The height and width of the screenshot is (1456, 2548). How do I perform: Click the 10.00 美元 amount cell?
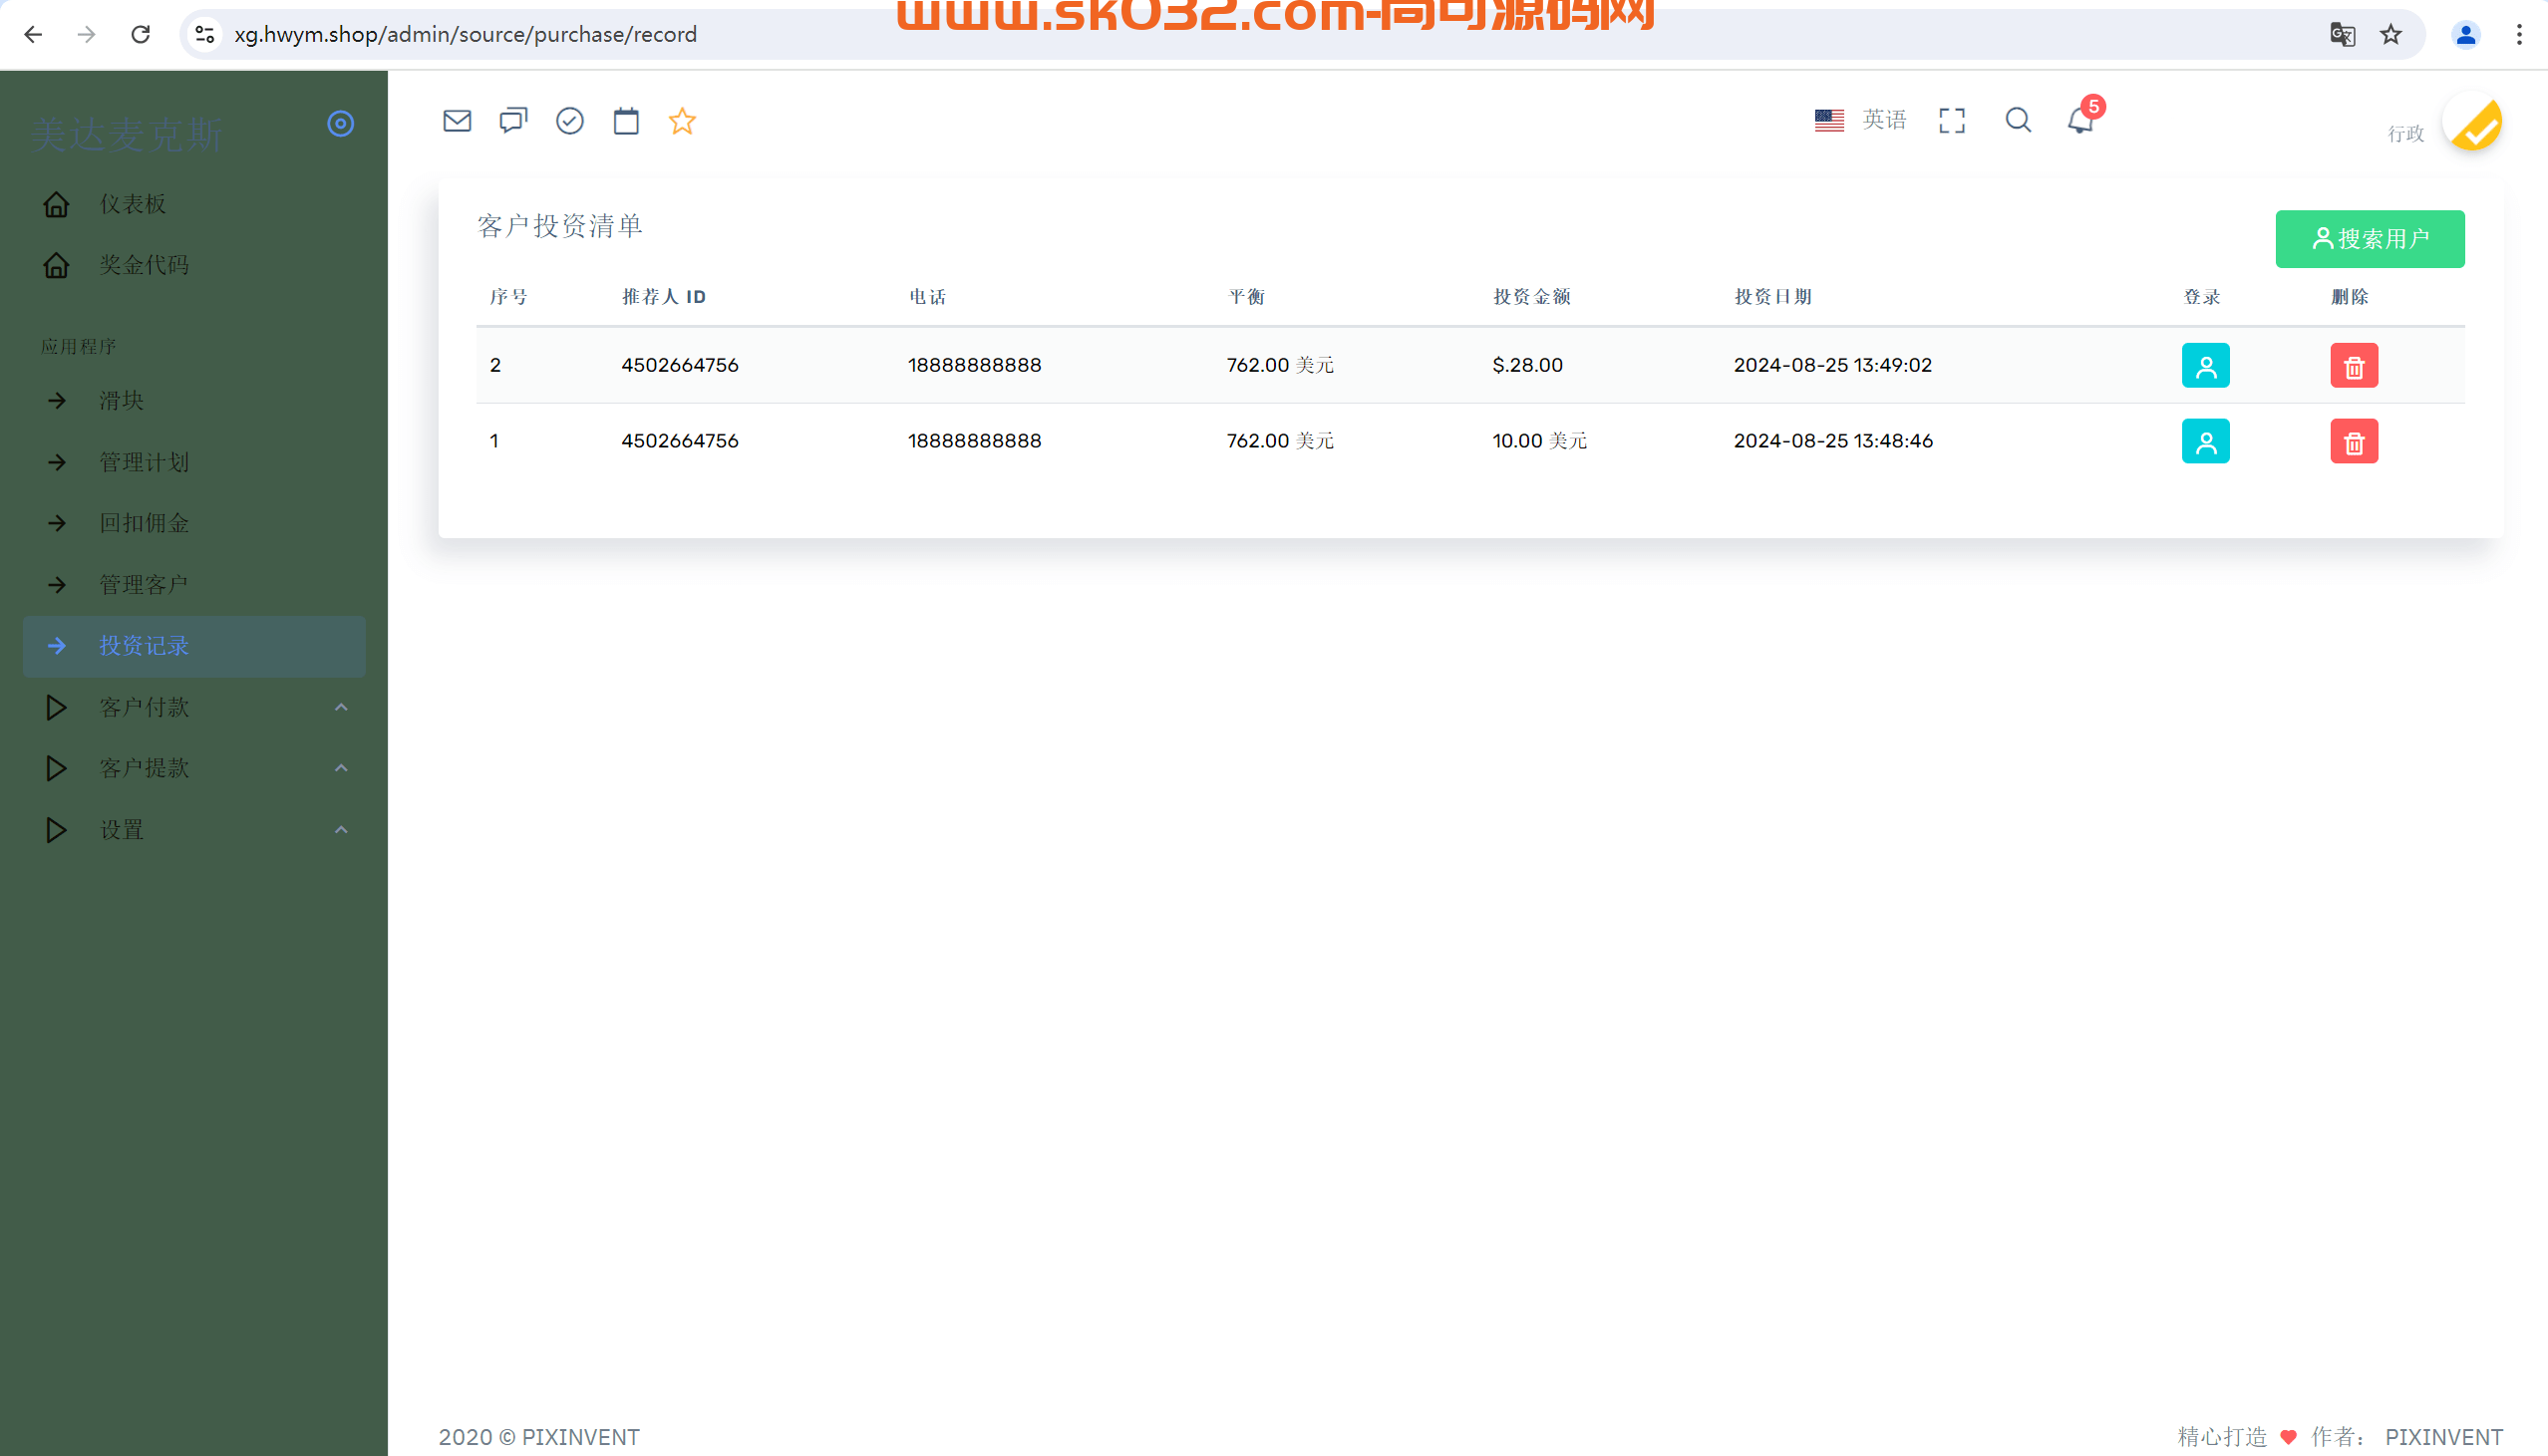click(x=1540, y=441)
